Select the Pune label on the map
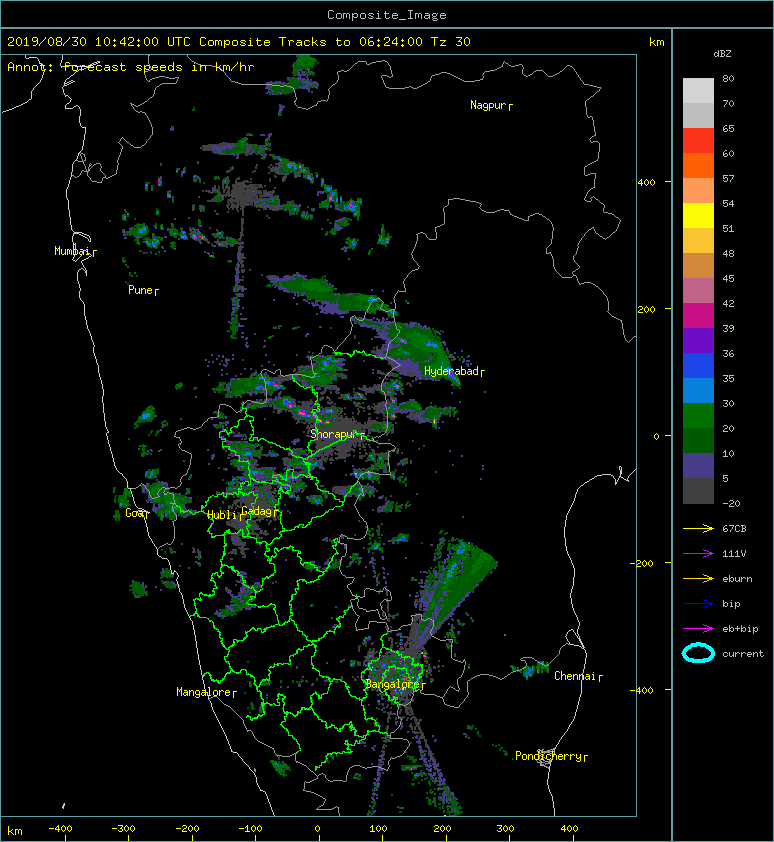Screen dimensions: 774x842 click(140, 290)
